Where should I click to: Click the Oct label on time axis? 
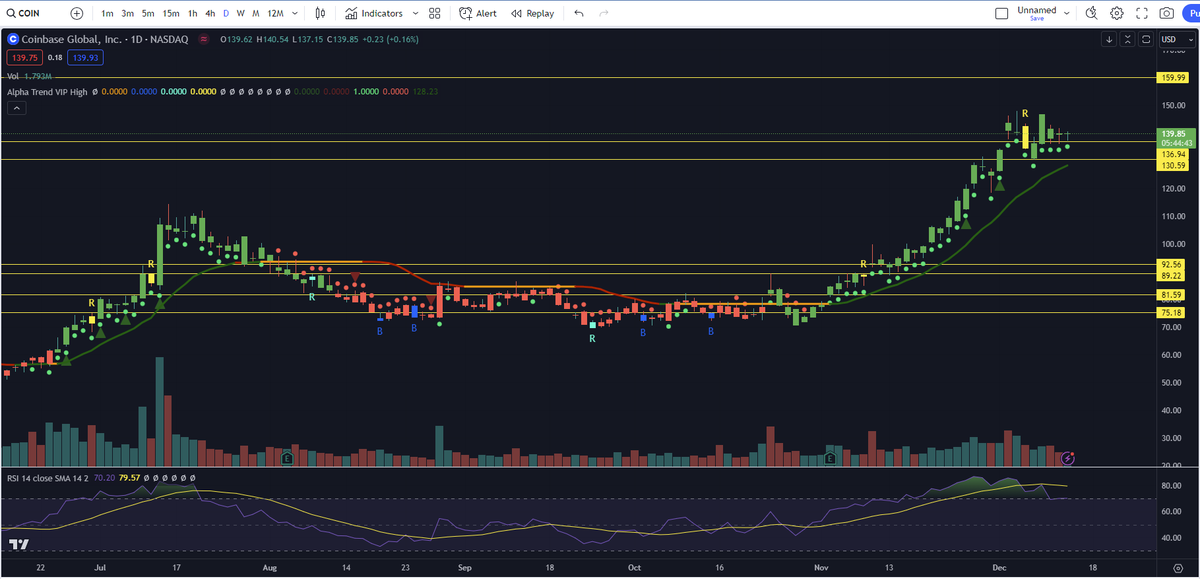coord(634,567)
